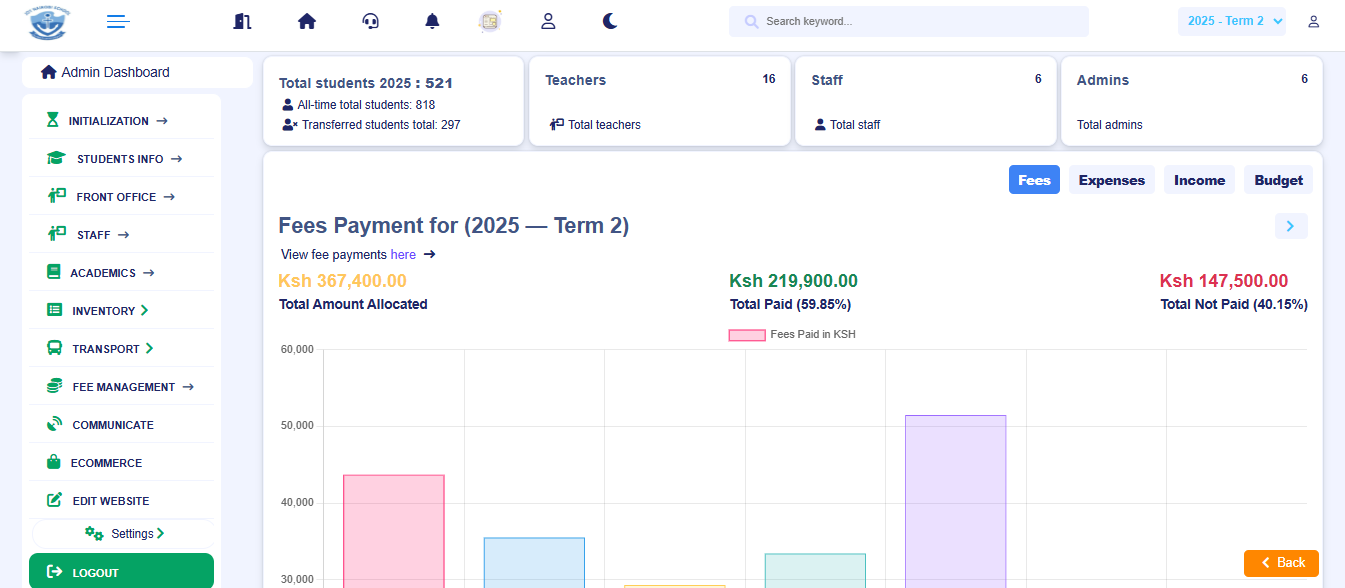Toggle the sidebar hamburger menu
The height and width of the screenshot is (588, 1345).
coord(118,21)
